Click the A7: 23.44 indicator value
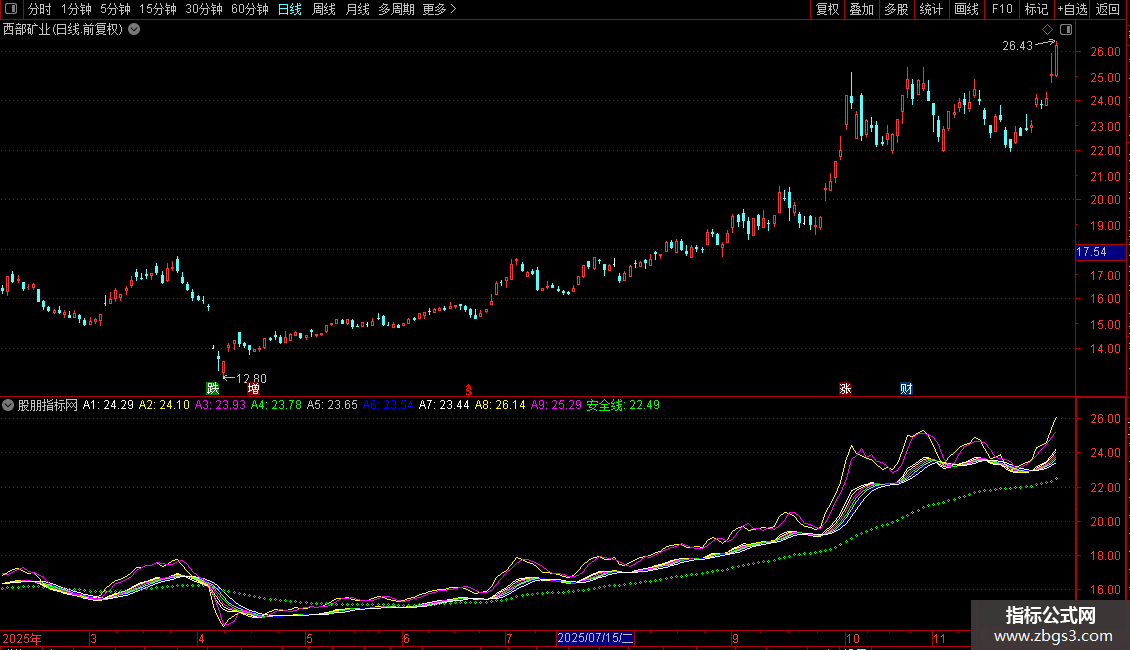This screenshot has height=650, width=1130. (444, 405)
